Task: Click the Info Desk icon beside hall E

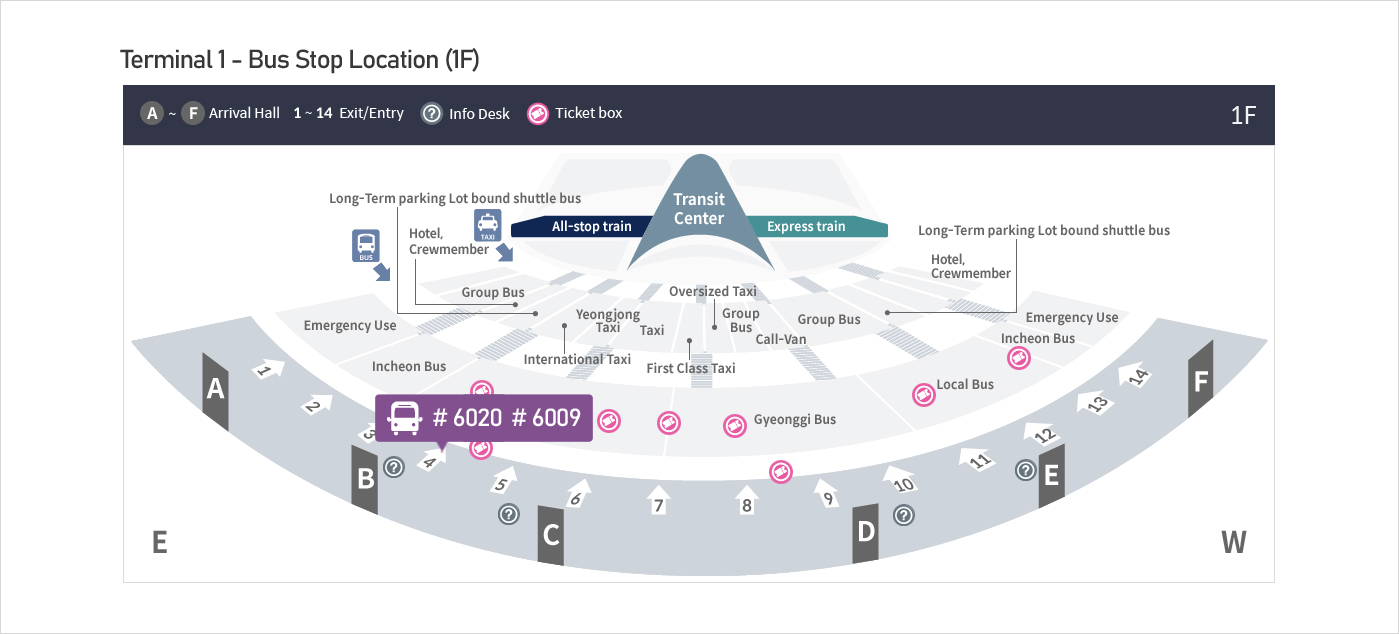Action: pos(1025,469)
